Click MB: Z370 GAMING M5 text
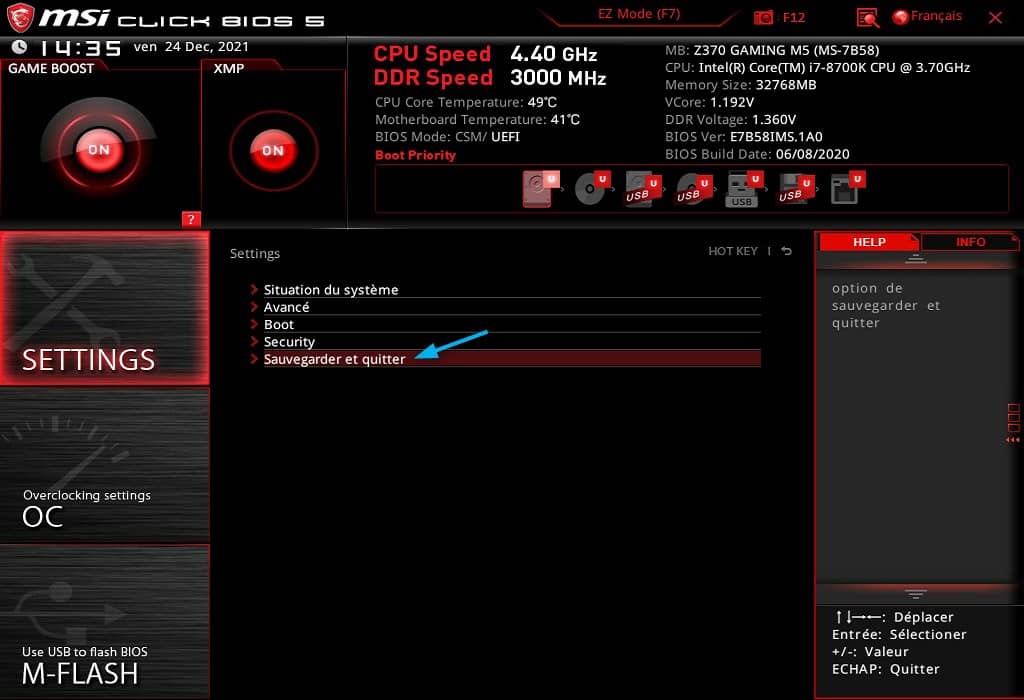The height and width of the screenshot is (700, 1024). click(772, 50)
